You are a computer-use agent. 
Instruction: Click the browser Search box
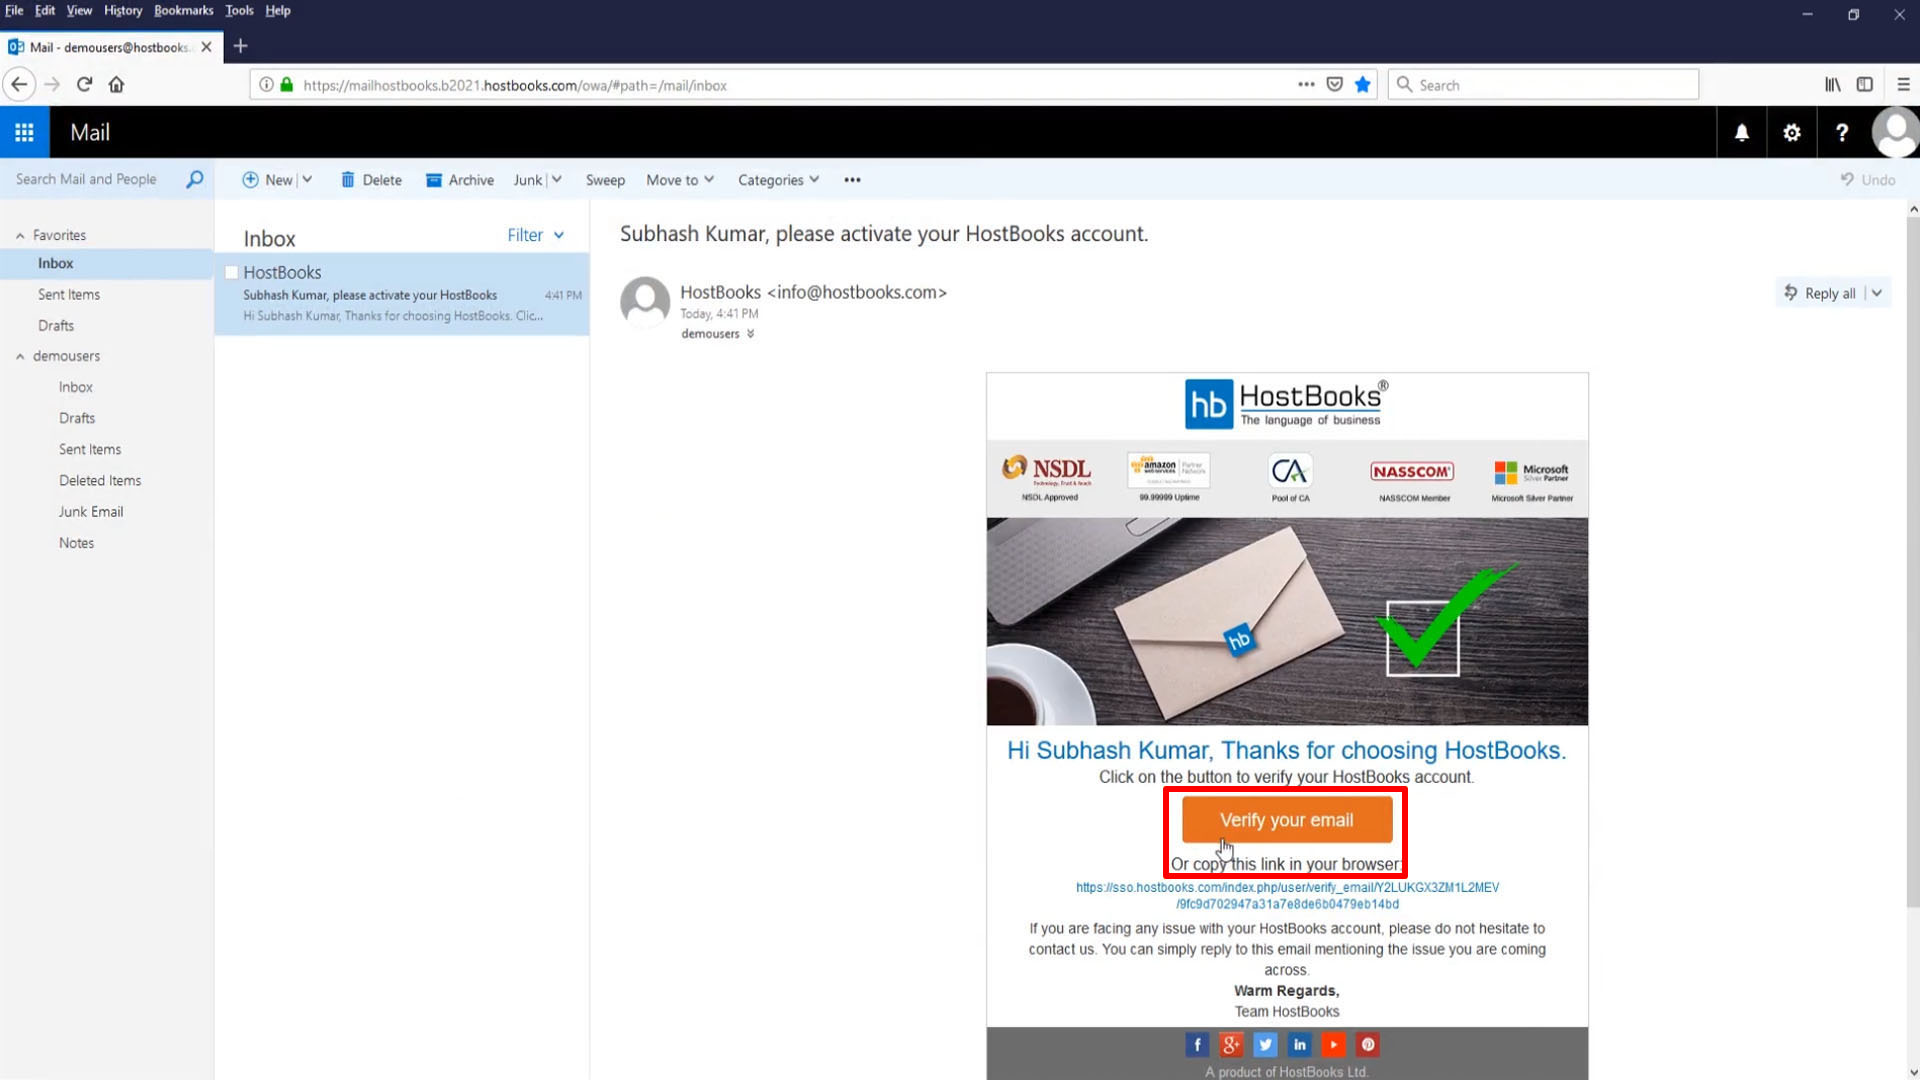(x=1543, y=85)
